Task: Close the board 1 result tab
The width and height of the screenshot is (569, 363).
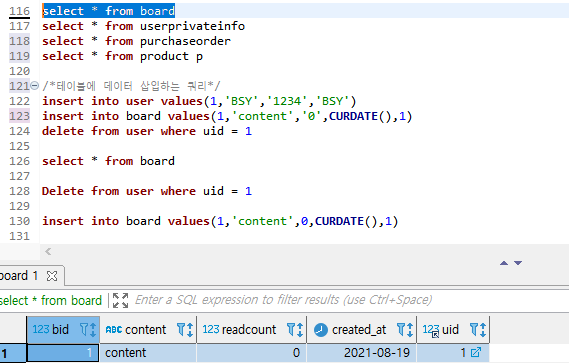Action: pyautogui.click(x=52, y=276)
